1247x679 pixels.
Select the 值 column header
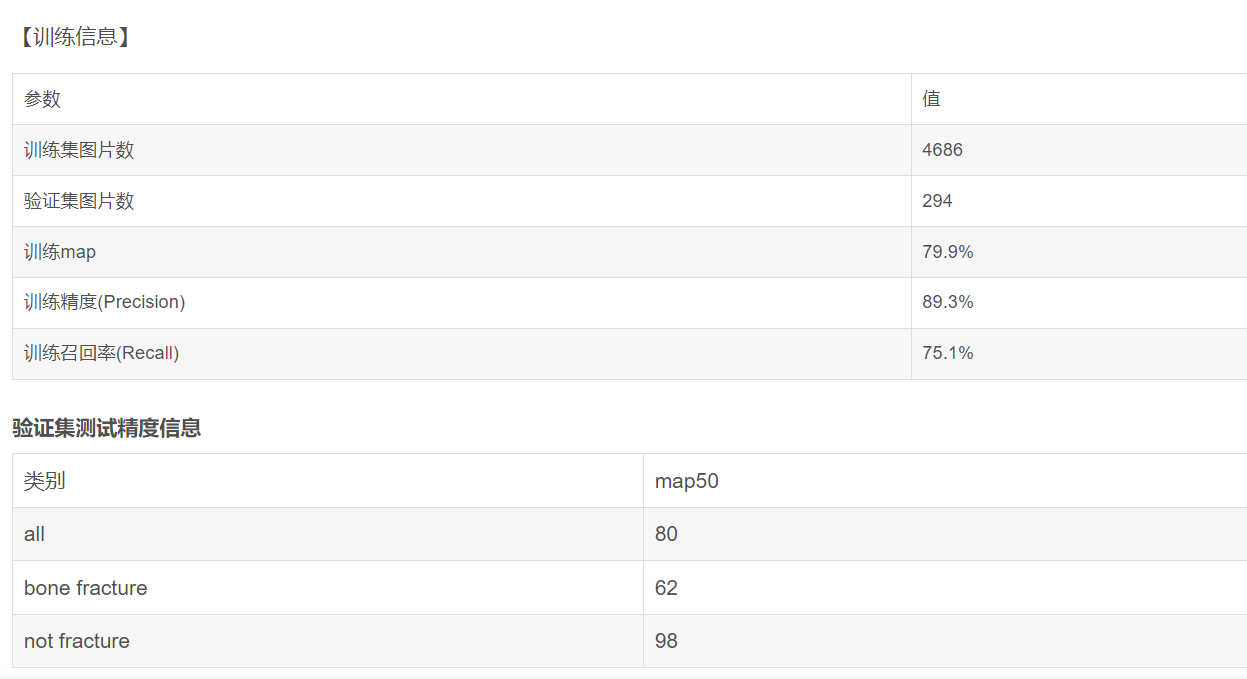click(x=932, y=99)
